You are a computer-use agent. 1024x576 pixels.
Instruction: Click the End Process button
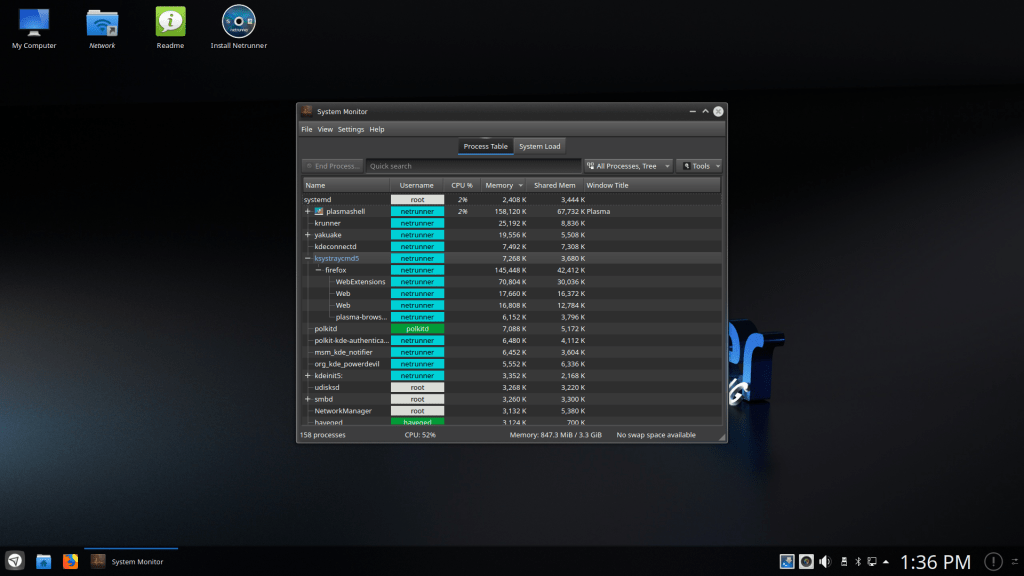click(333, 166)
